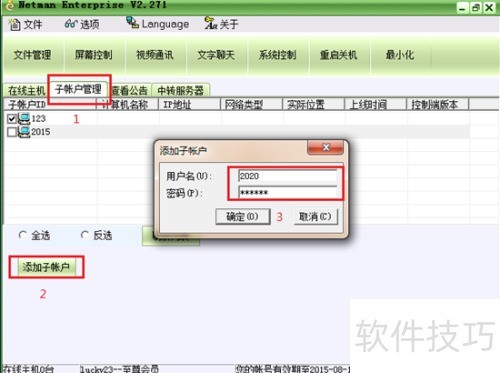
Task: Click the 计算机名称 column header
Action: tap(127, 104)
